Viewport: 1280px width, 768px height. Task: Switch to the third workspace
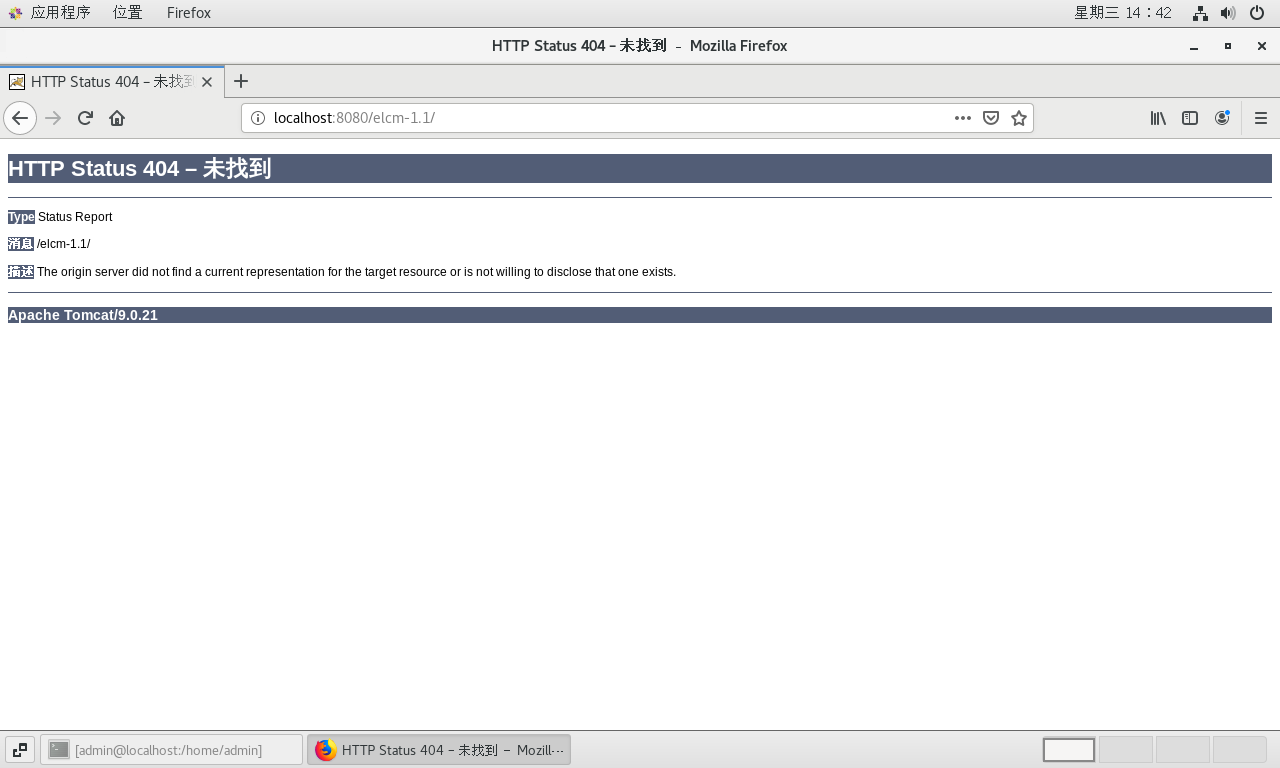tap(1183, 749)
